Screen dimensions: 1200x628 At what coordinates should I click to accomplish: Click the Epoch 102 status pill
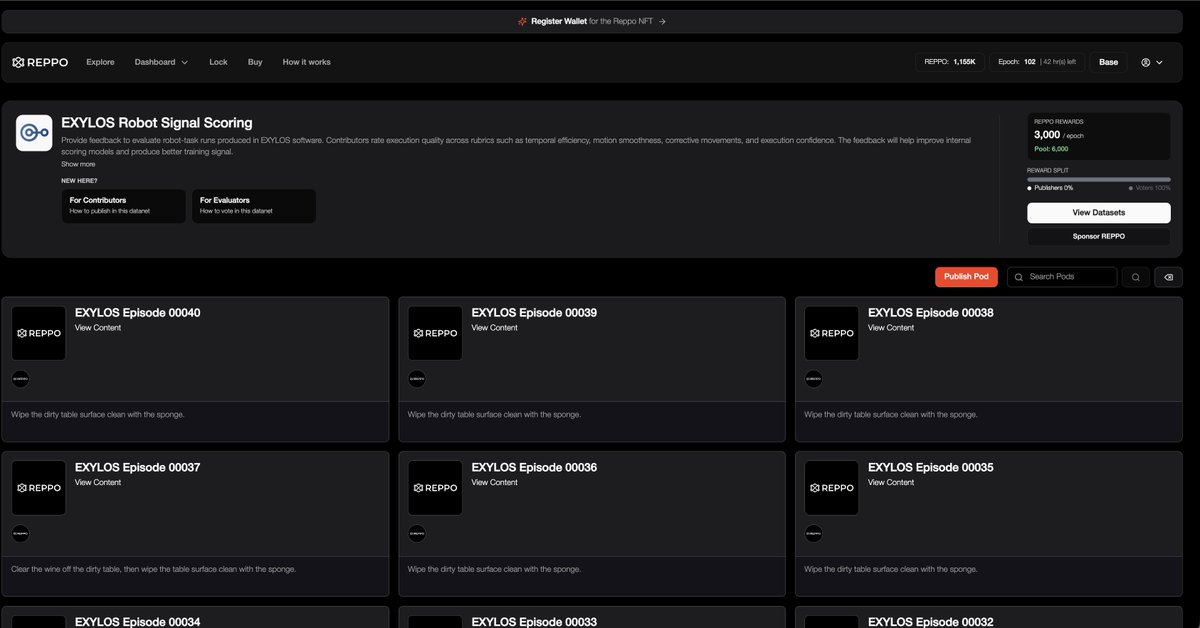point(1037,62)
